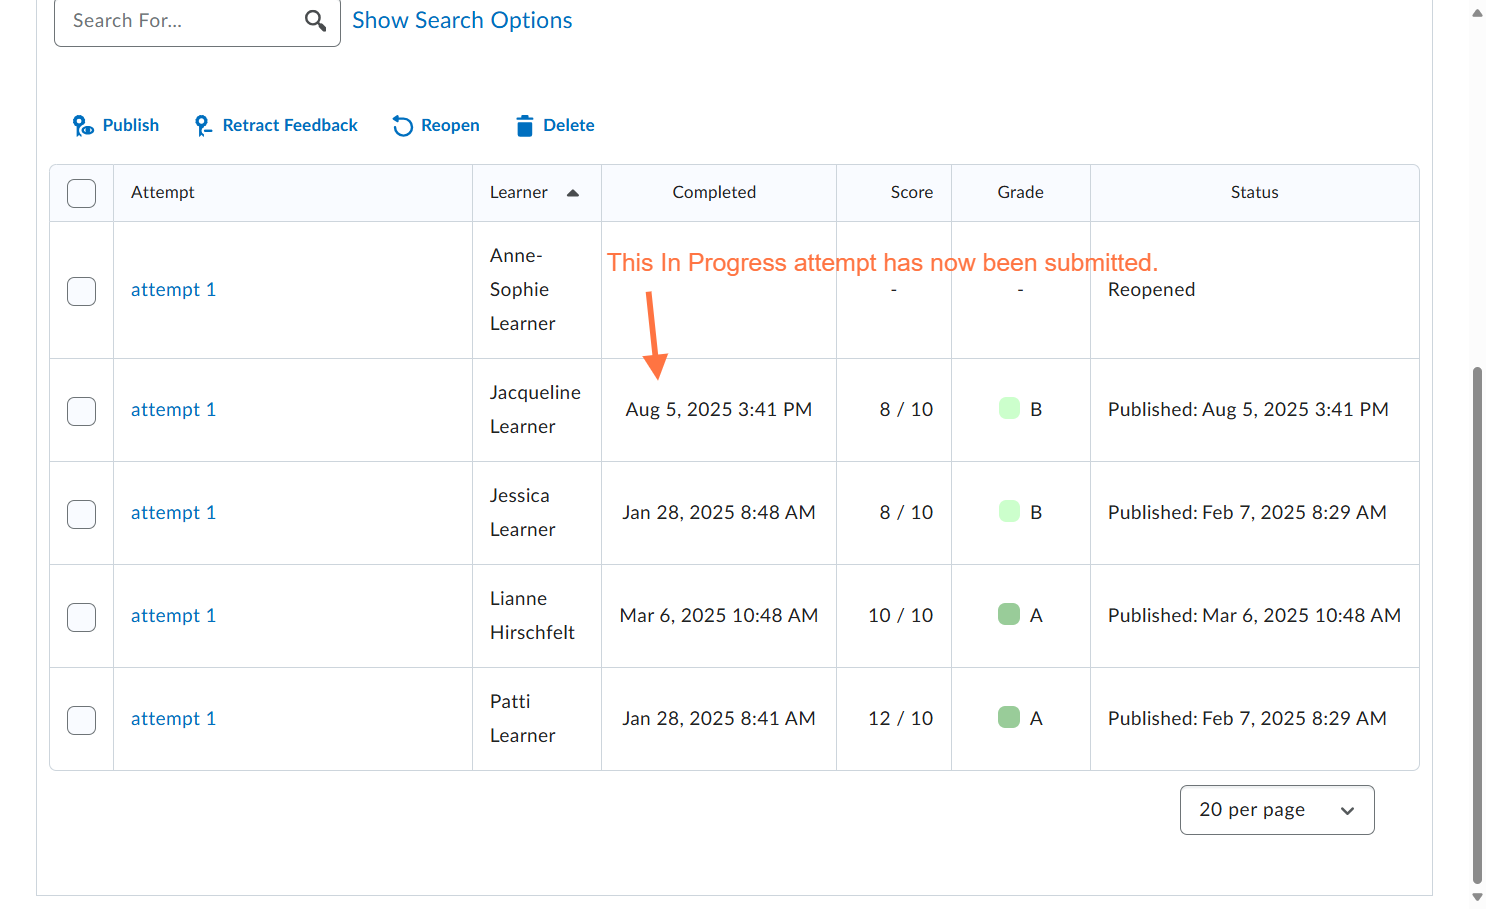
Task: Click the Delete button text
Action: click(x=569, y=125)
